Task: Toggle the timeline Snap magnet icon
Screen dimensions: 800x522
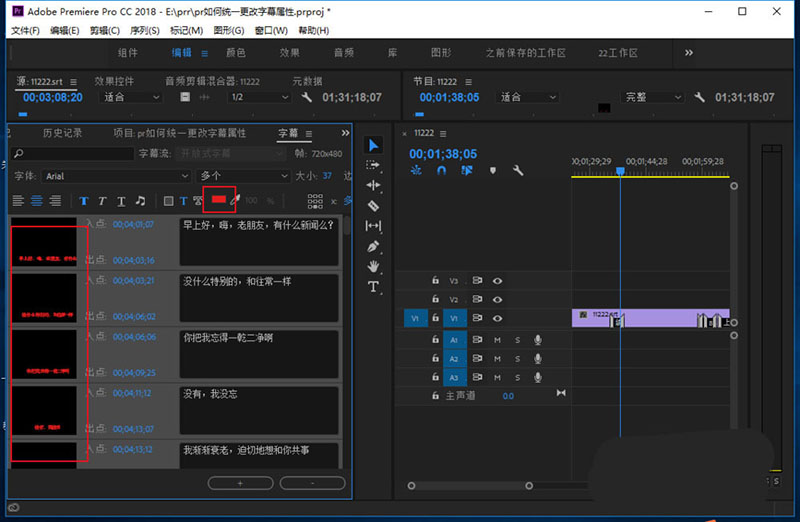Action: 441,171
